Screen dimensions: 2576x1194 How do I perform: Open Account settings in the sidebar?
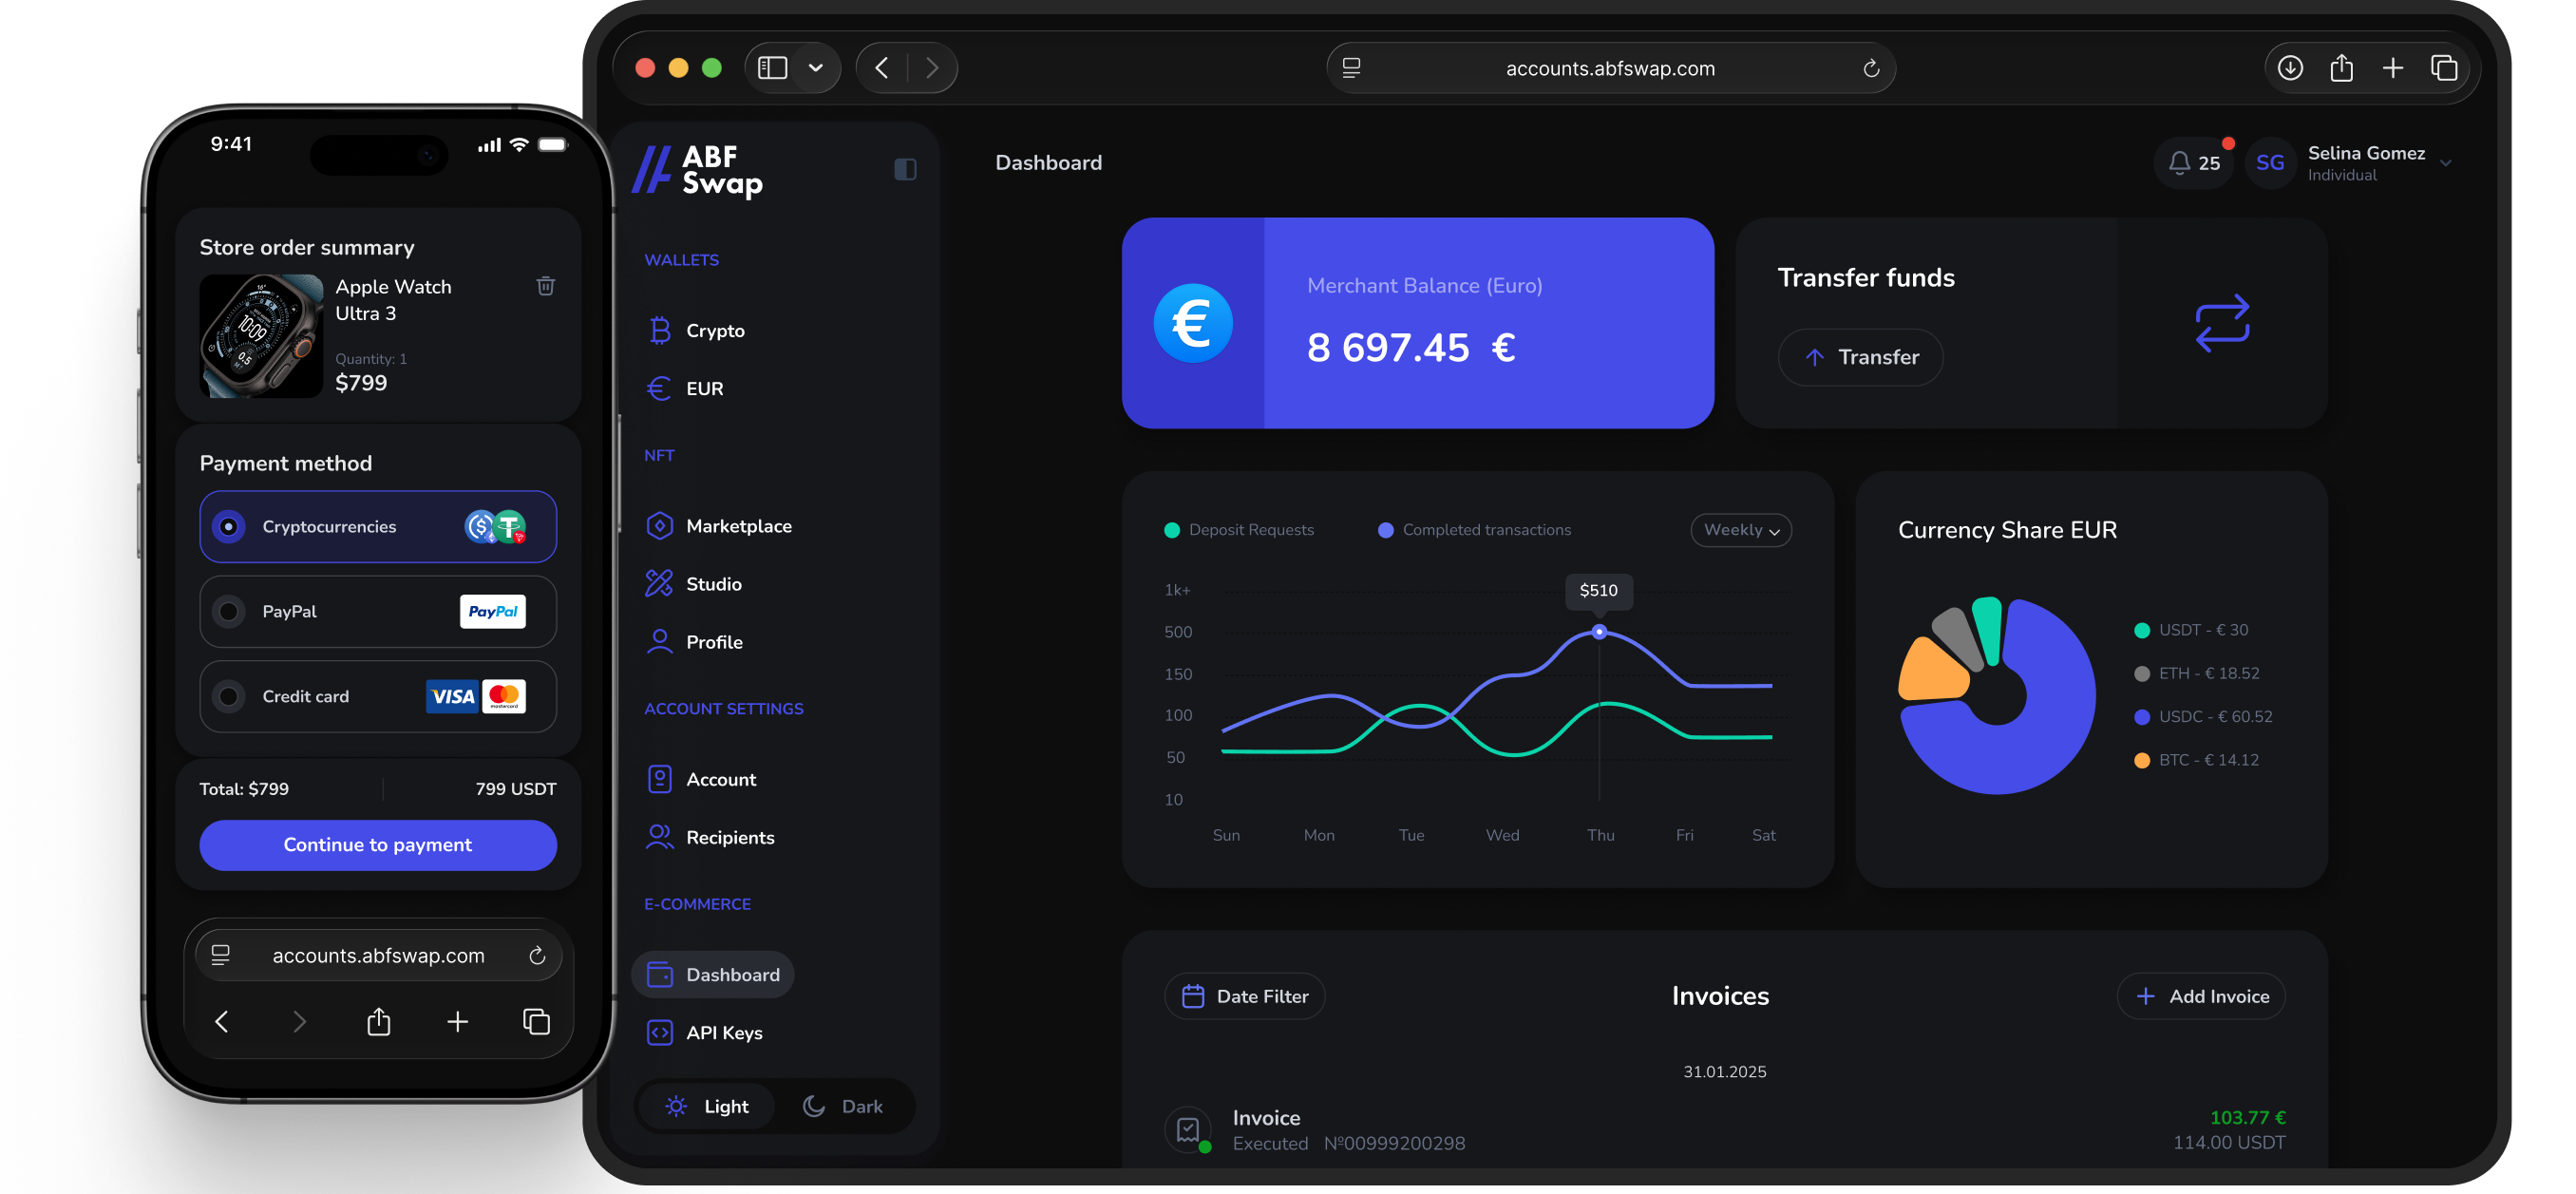701,779
